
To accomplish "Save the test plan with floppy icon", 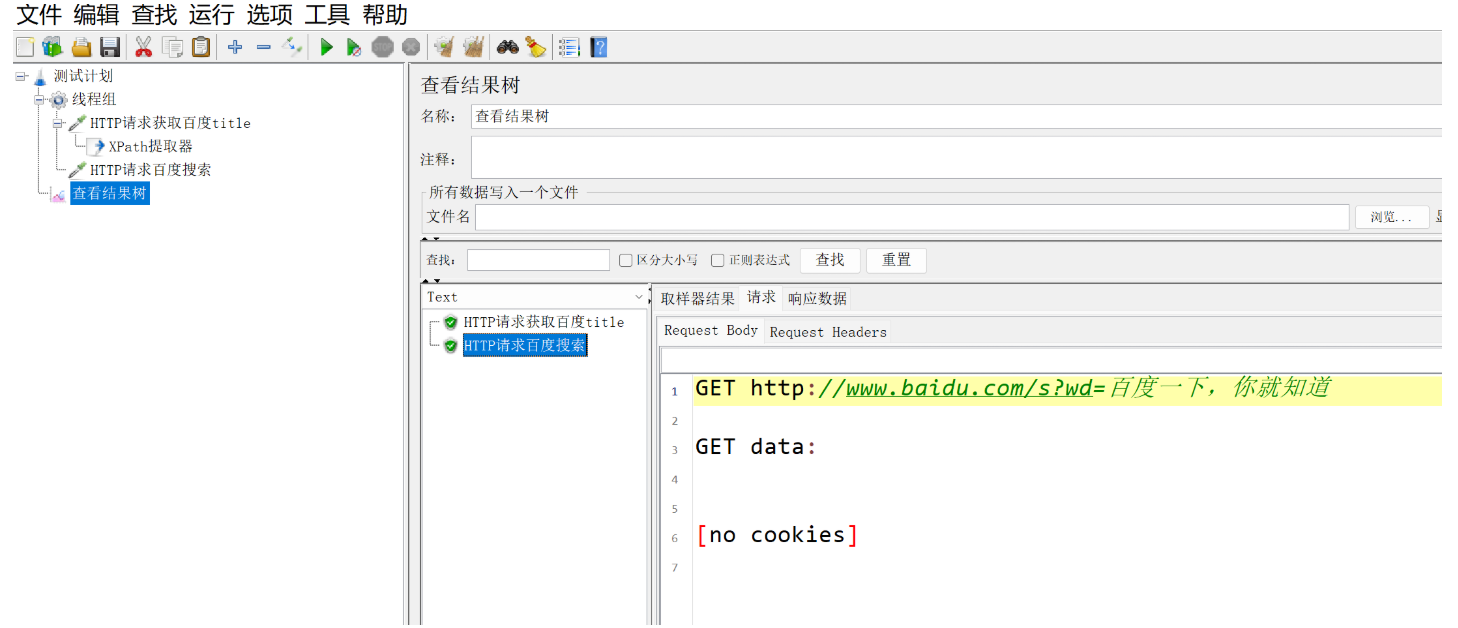I will tap(110, 47).
